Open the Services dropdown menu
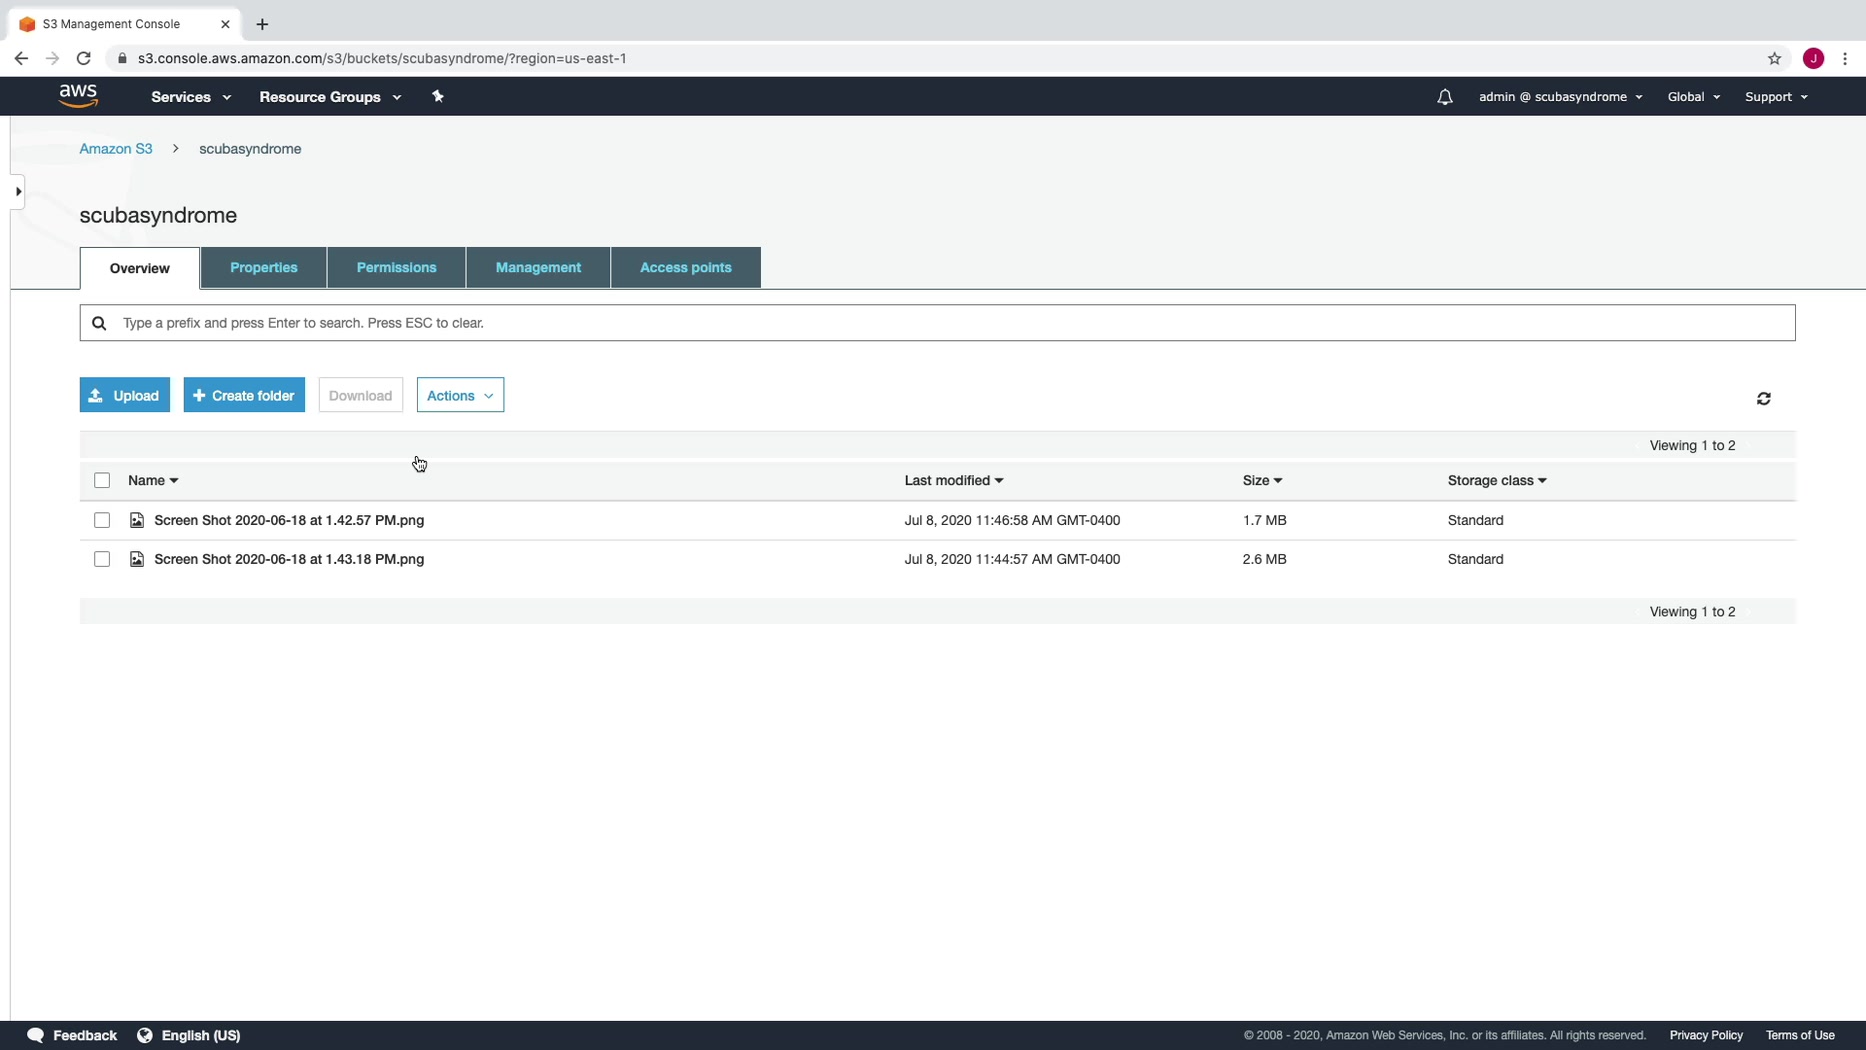 pos(191,97)
